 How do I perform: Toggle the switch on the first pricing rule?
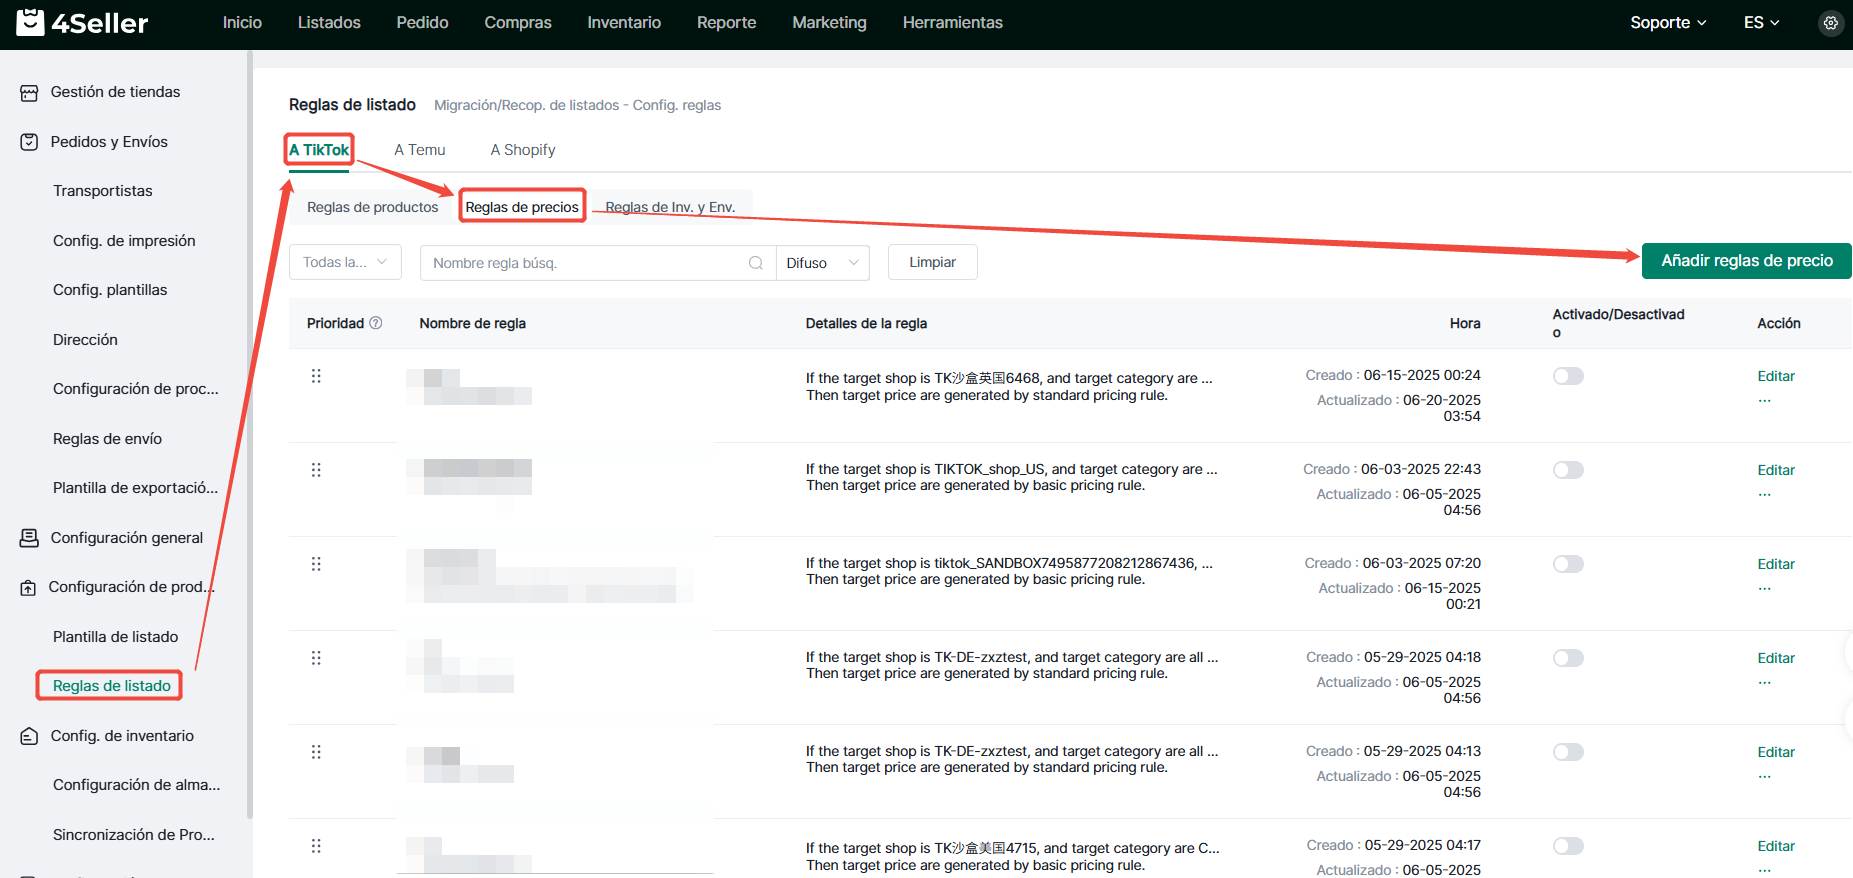point(1568,376)
